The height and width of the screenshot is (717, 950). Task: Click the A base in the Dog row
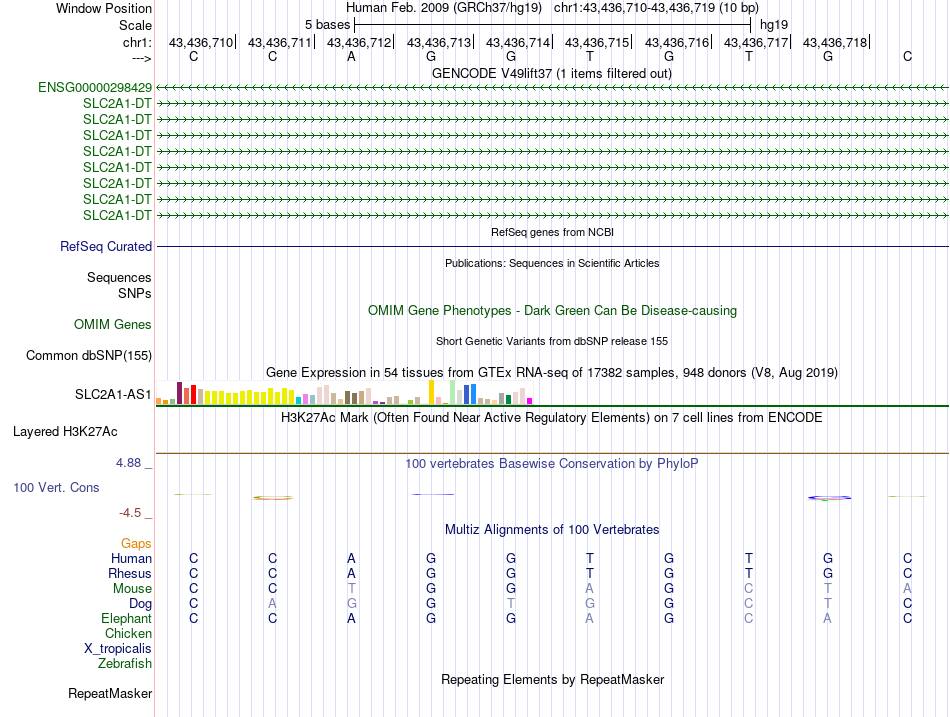click(x=273, y=604)
